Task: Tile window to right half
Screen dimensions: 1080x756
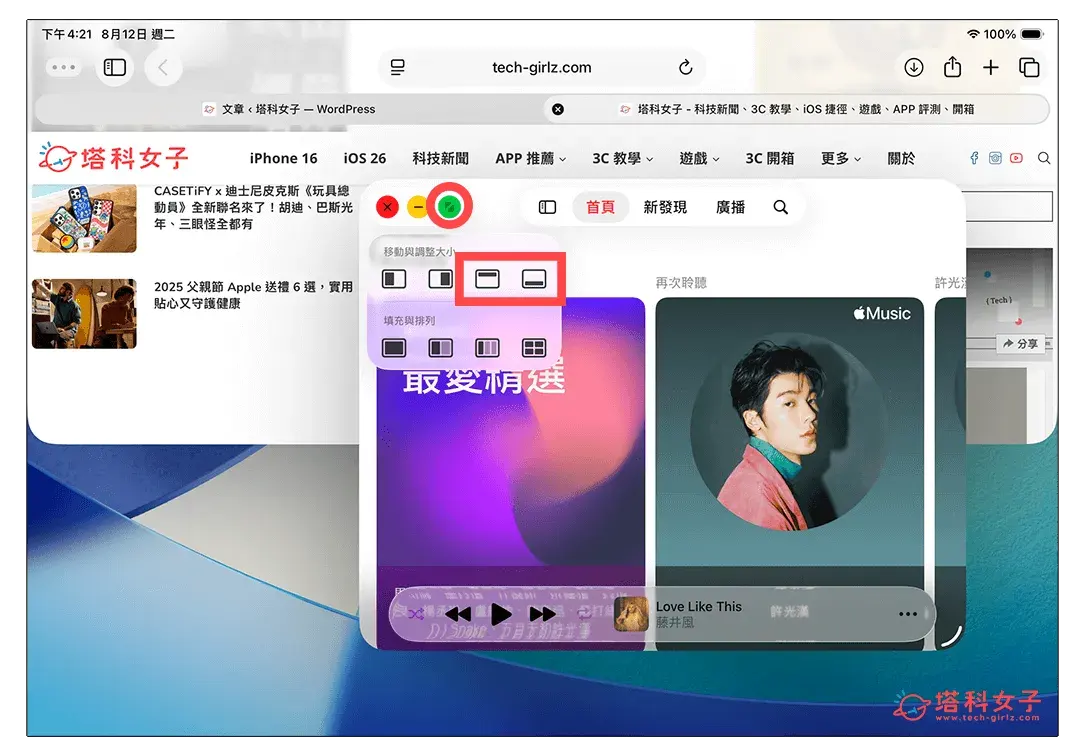Action: (440, 279)
